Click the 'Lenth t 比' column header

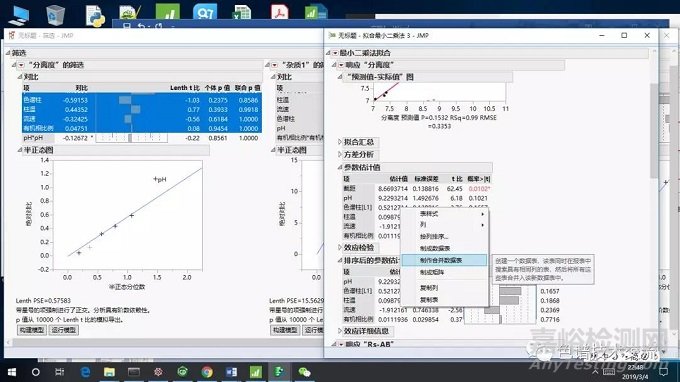pos(185,88)
